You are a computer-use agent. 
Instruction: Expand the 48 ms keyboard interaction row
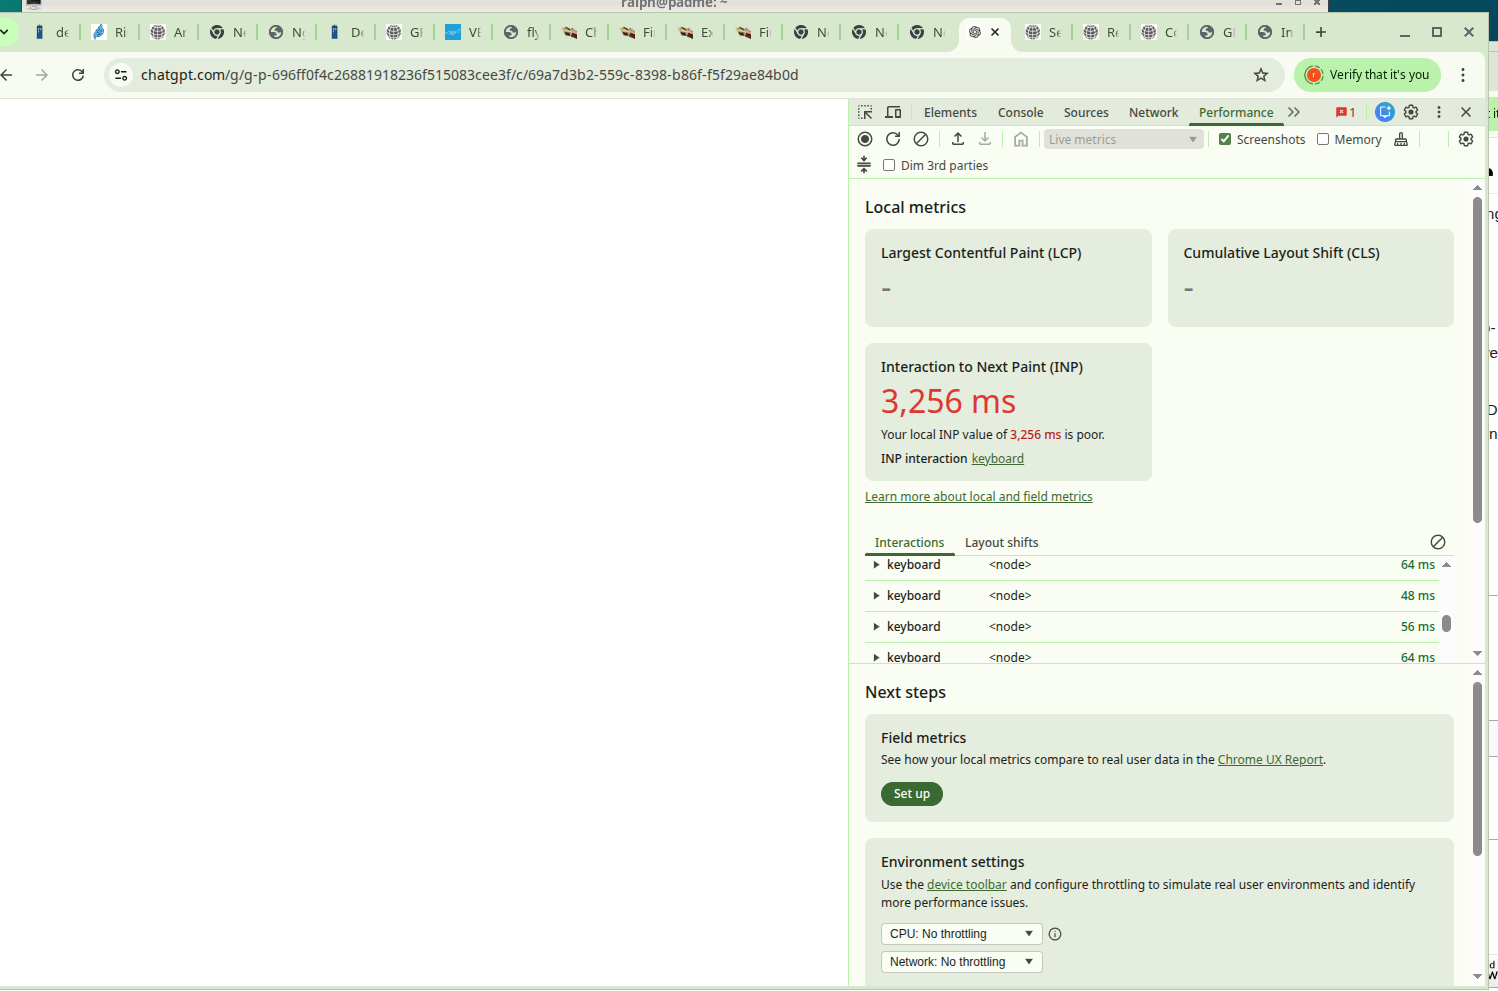pos(877,596)
